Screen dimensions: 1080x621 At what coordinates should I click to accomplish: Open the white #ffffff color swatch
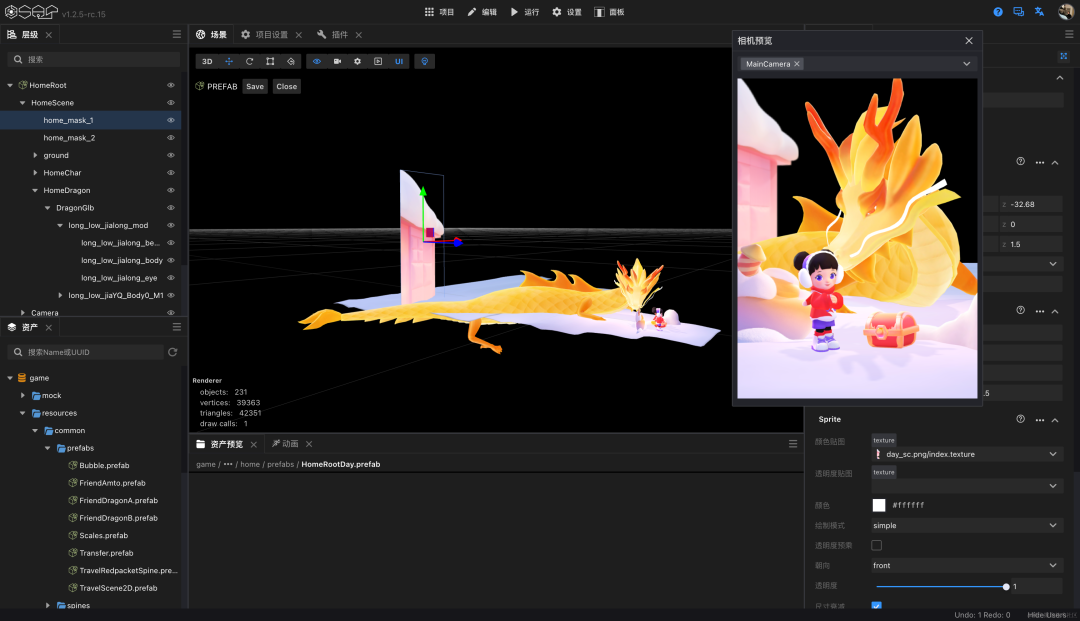(879, 505)
